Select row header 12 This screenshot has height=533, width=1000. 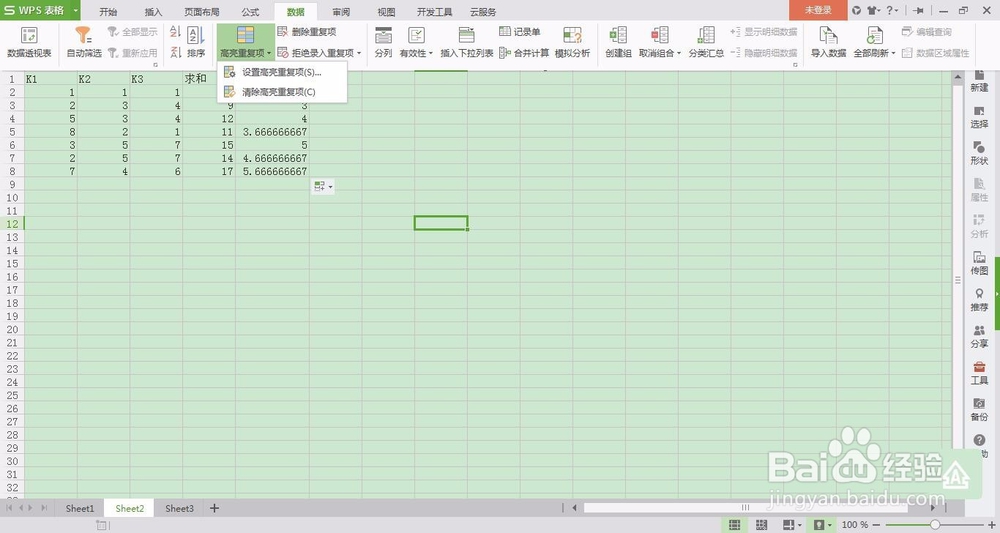coord(12,224)
